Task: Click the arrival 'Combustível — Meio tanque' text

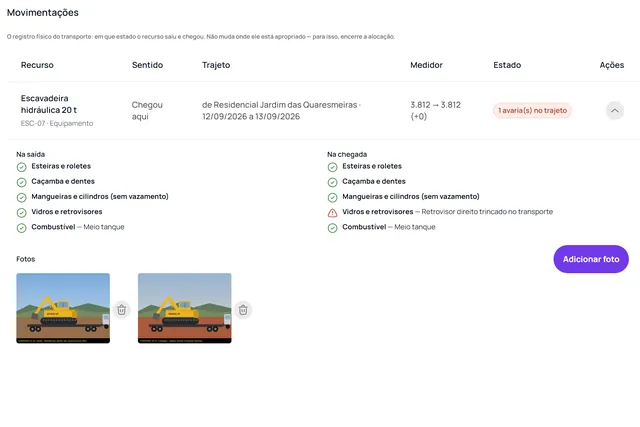Action: coord(389,227)
